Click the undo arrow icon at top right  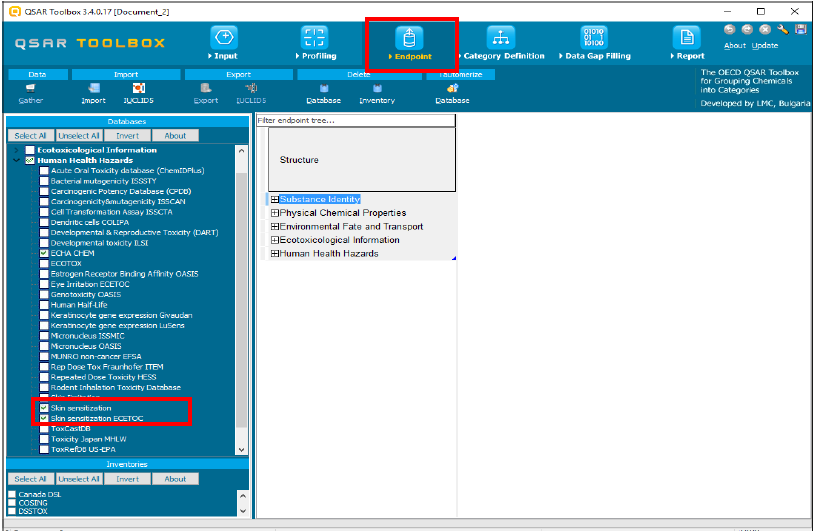pyautogui.click(x=730, y=30)
